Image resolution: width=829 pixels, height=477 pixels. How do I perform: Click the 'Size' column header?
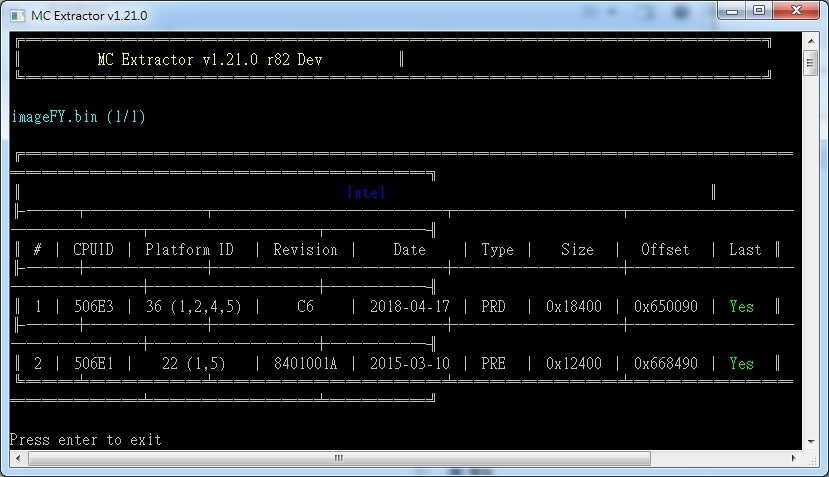577,249
